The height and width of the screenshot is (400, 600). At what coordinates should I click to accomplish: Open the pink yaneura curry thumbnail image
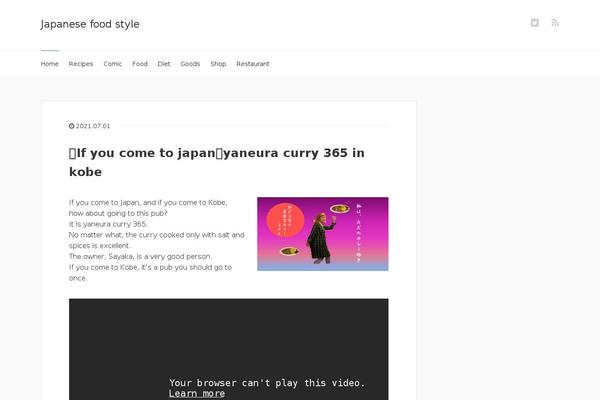coord(323,234)
